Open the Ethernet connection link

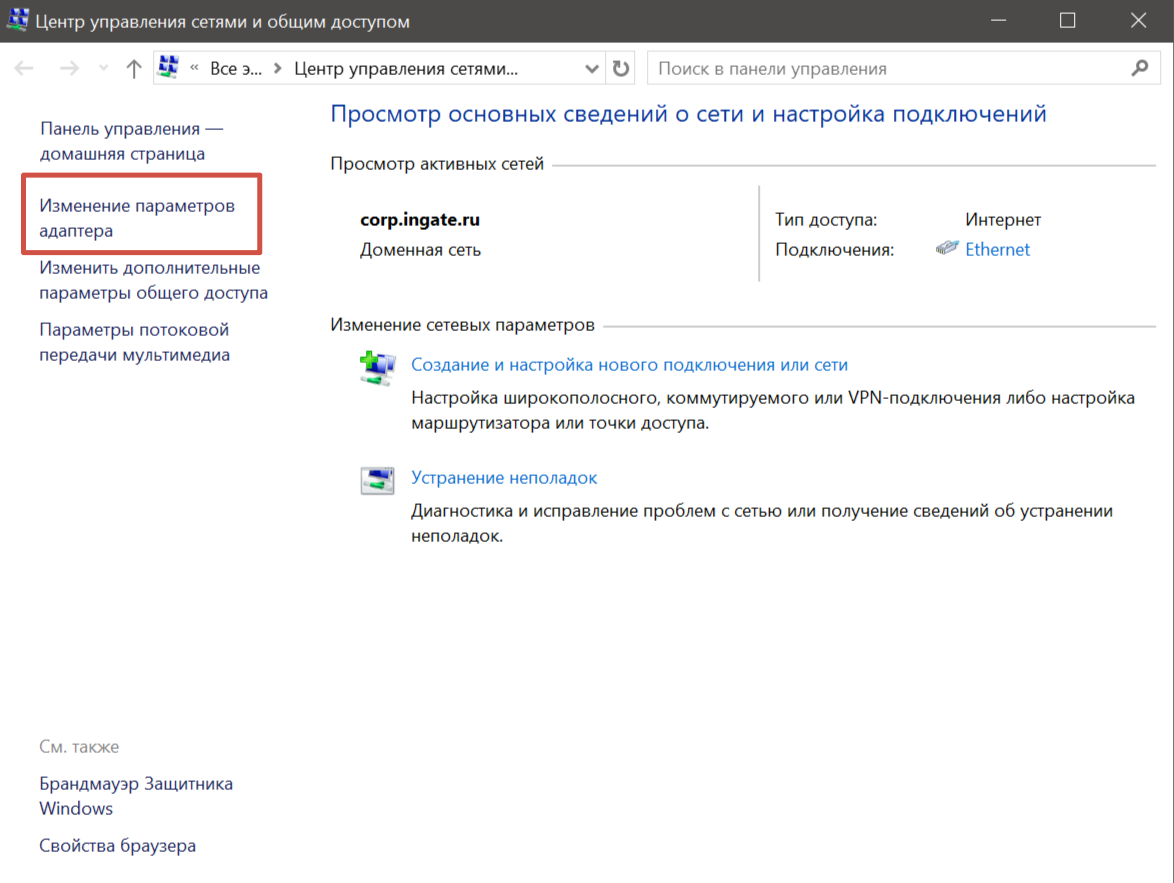pos(997,250)
